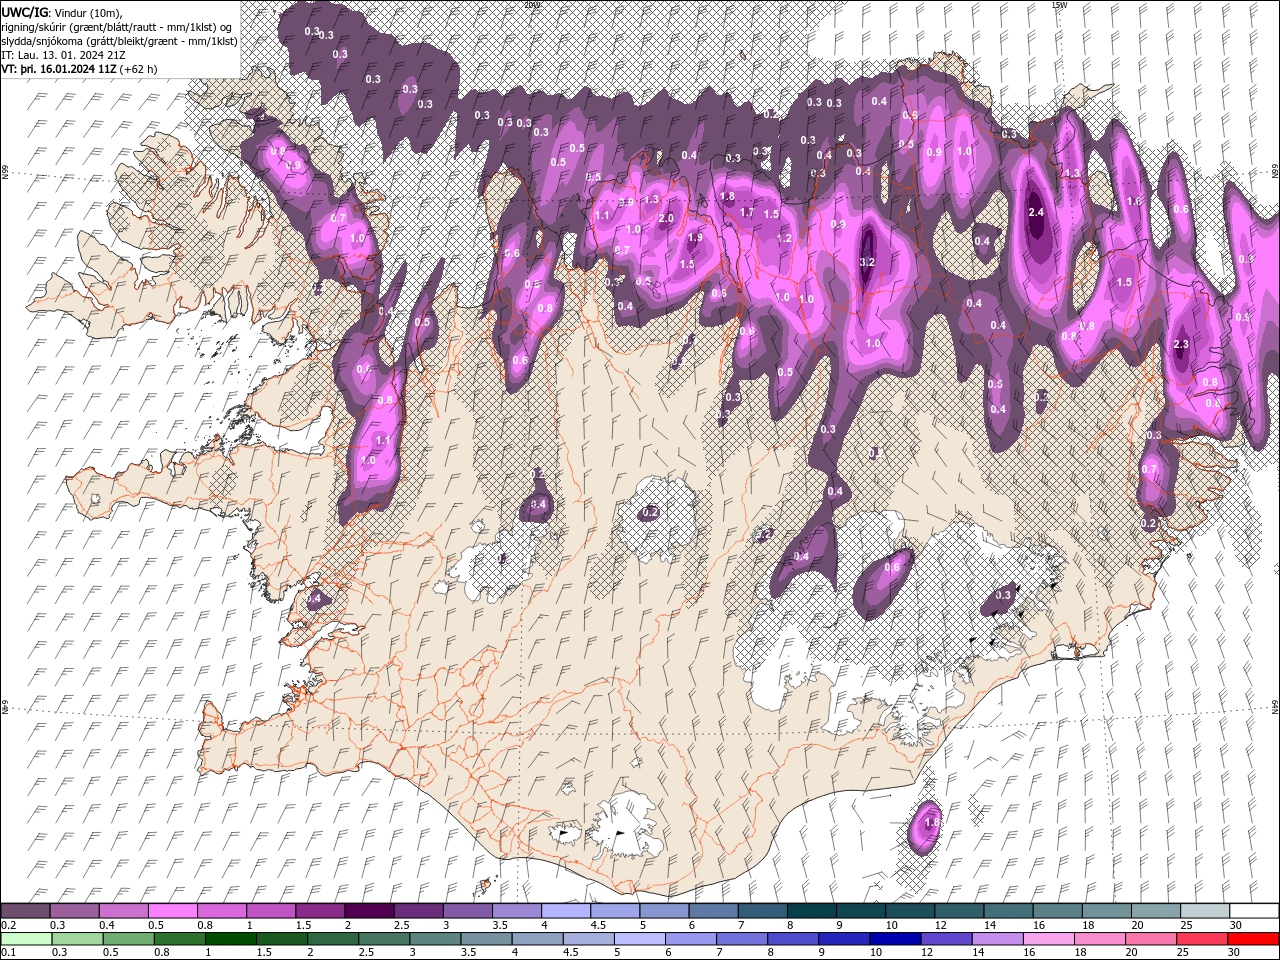
Task: Click the 2.0 precipitation value on the map
Action: tap(667, 218)
